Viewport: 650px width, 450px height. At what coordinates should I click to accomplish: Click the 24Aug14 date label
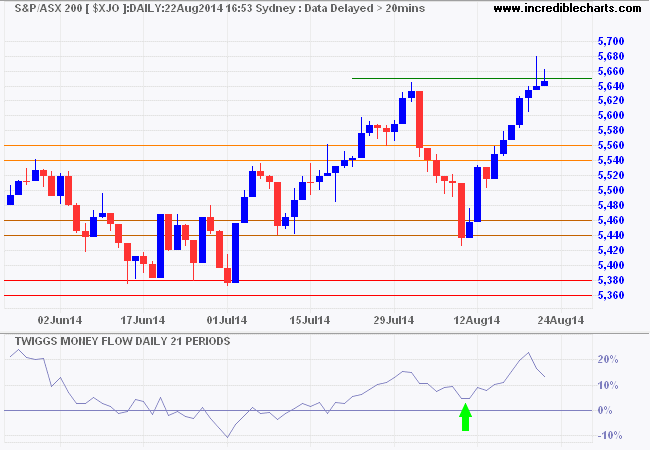(x=561, y=320)
